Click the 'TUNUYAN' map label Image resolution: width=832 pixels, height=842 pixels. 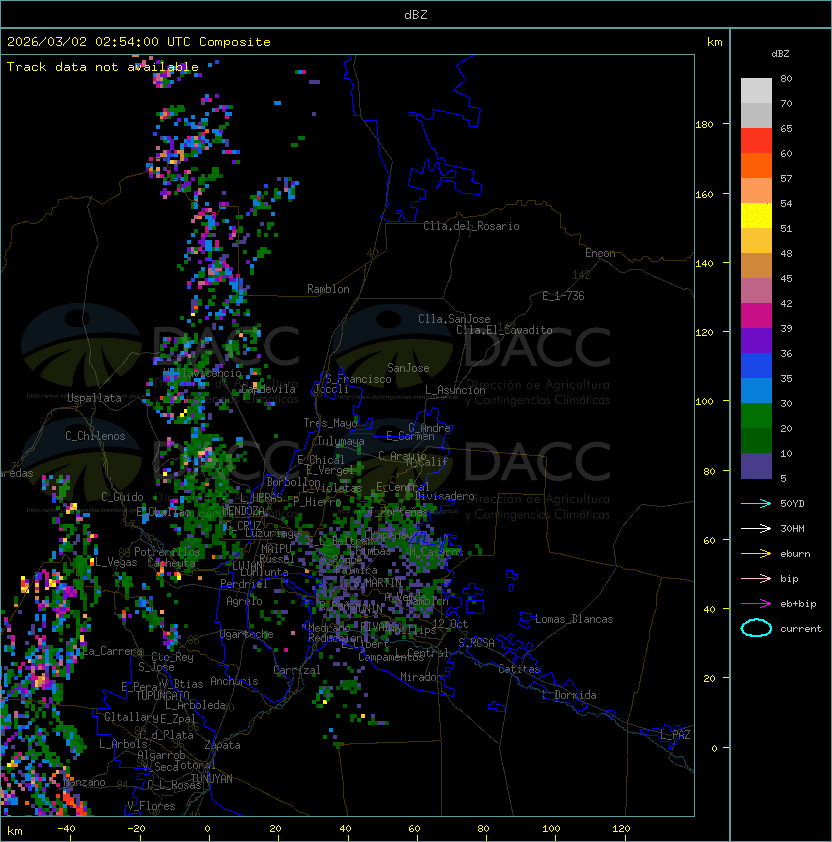212,779
